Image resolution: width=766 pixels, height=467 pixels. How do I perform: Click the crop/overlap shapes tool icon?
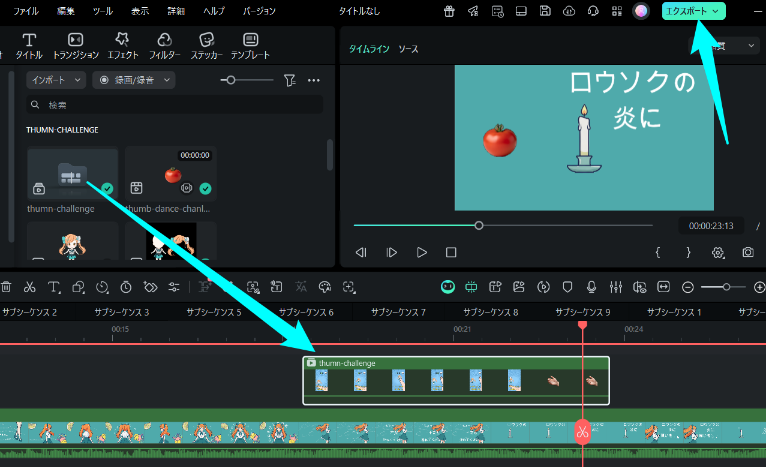(x=78, y=287)
